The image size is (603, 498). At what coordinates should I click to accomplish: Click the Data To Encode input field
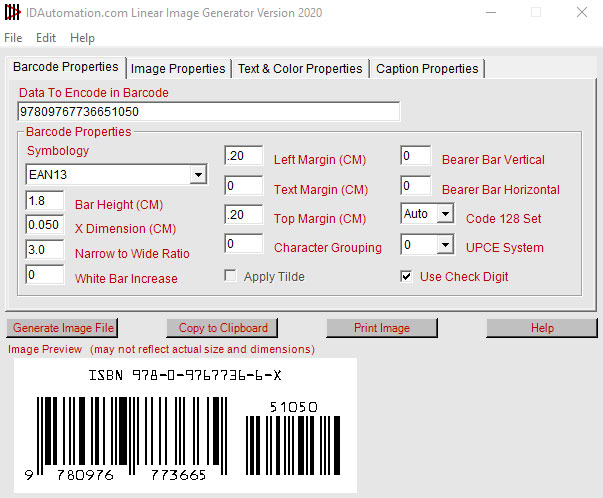point(209,112)
